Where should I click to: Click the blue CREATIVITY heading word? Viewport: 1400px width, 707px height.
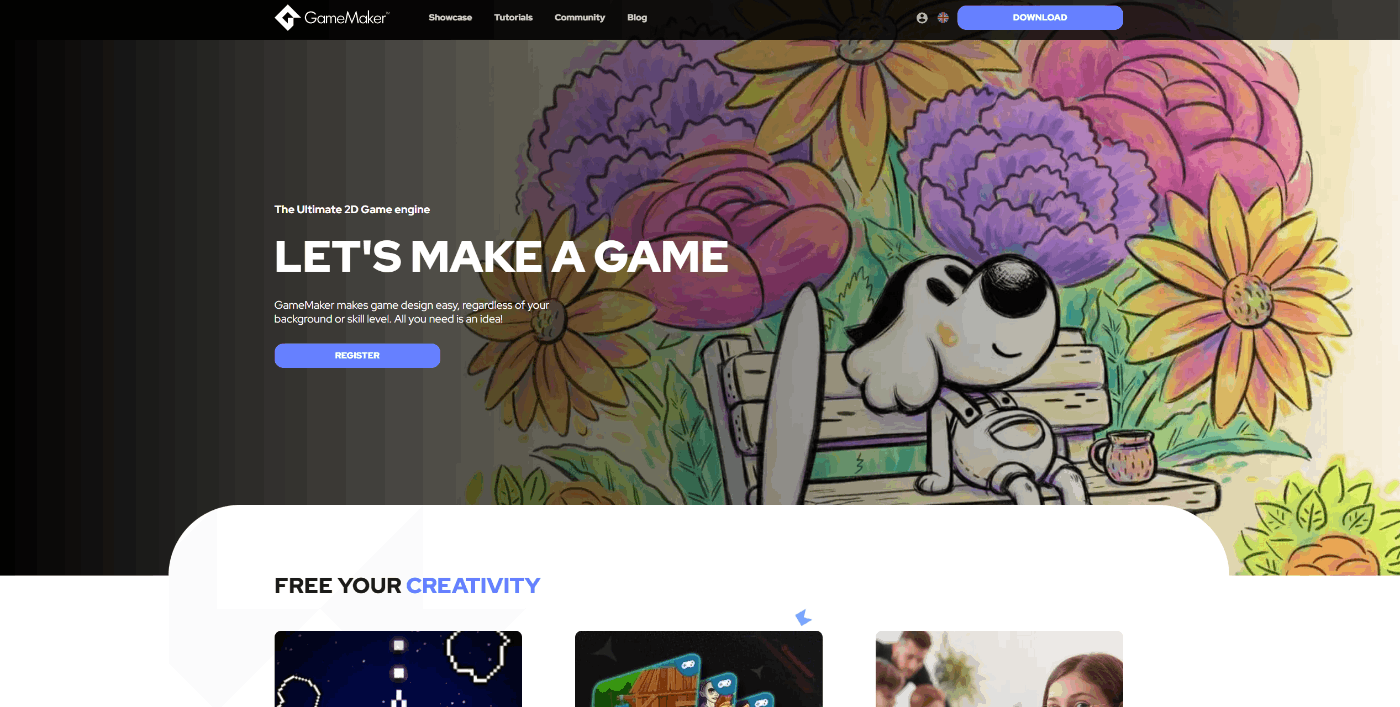pyautogui.click(x=473, y=586)
